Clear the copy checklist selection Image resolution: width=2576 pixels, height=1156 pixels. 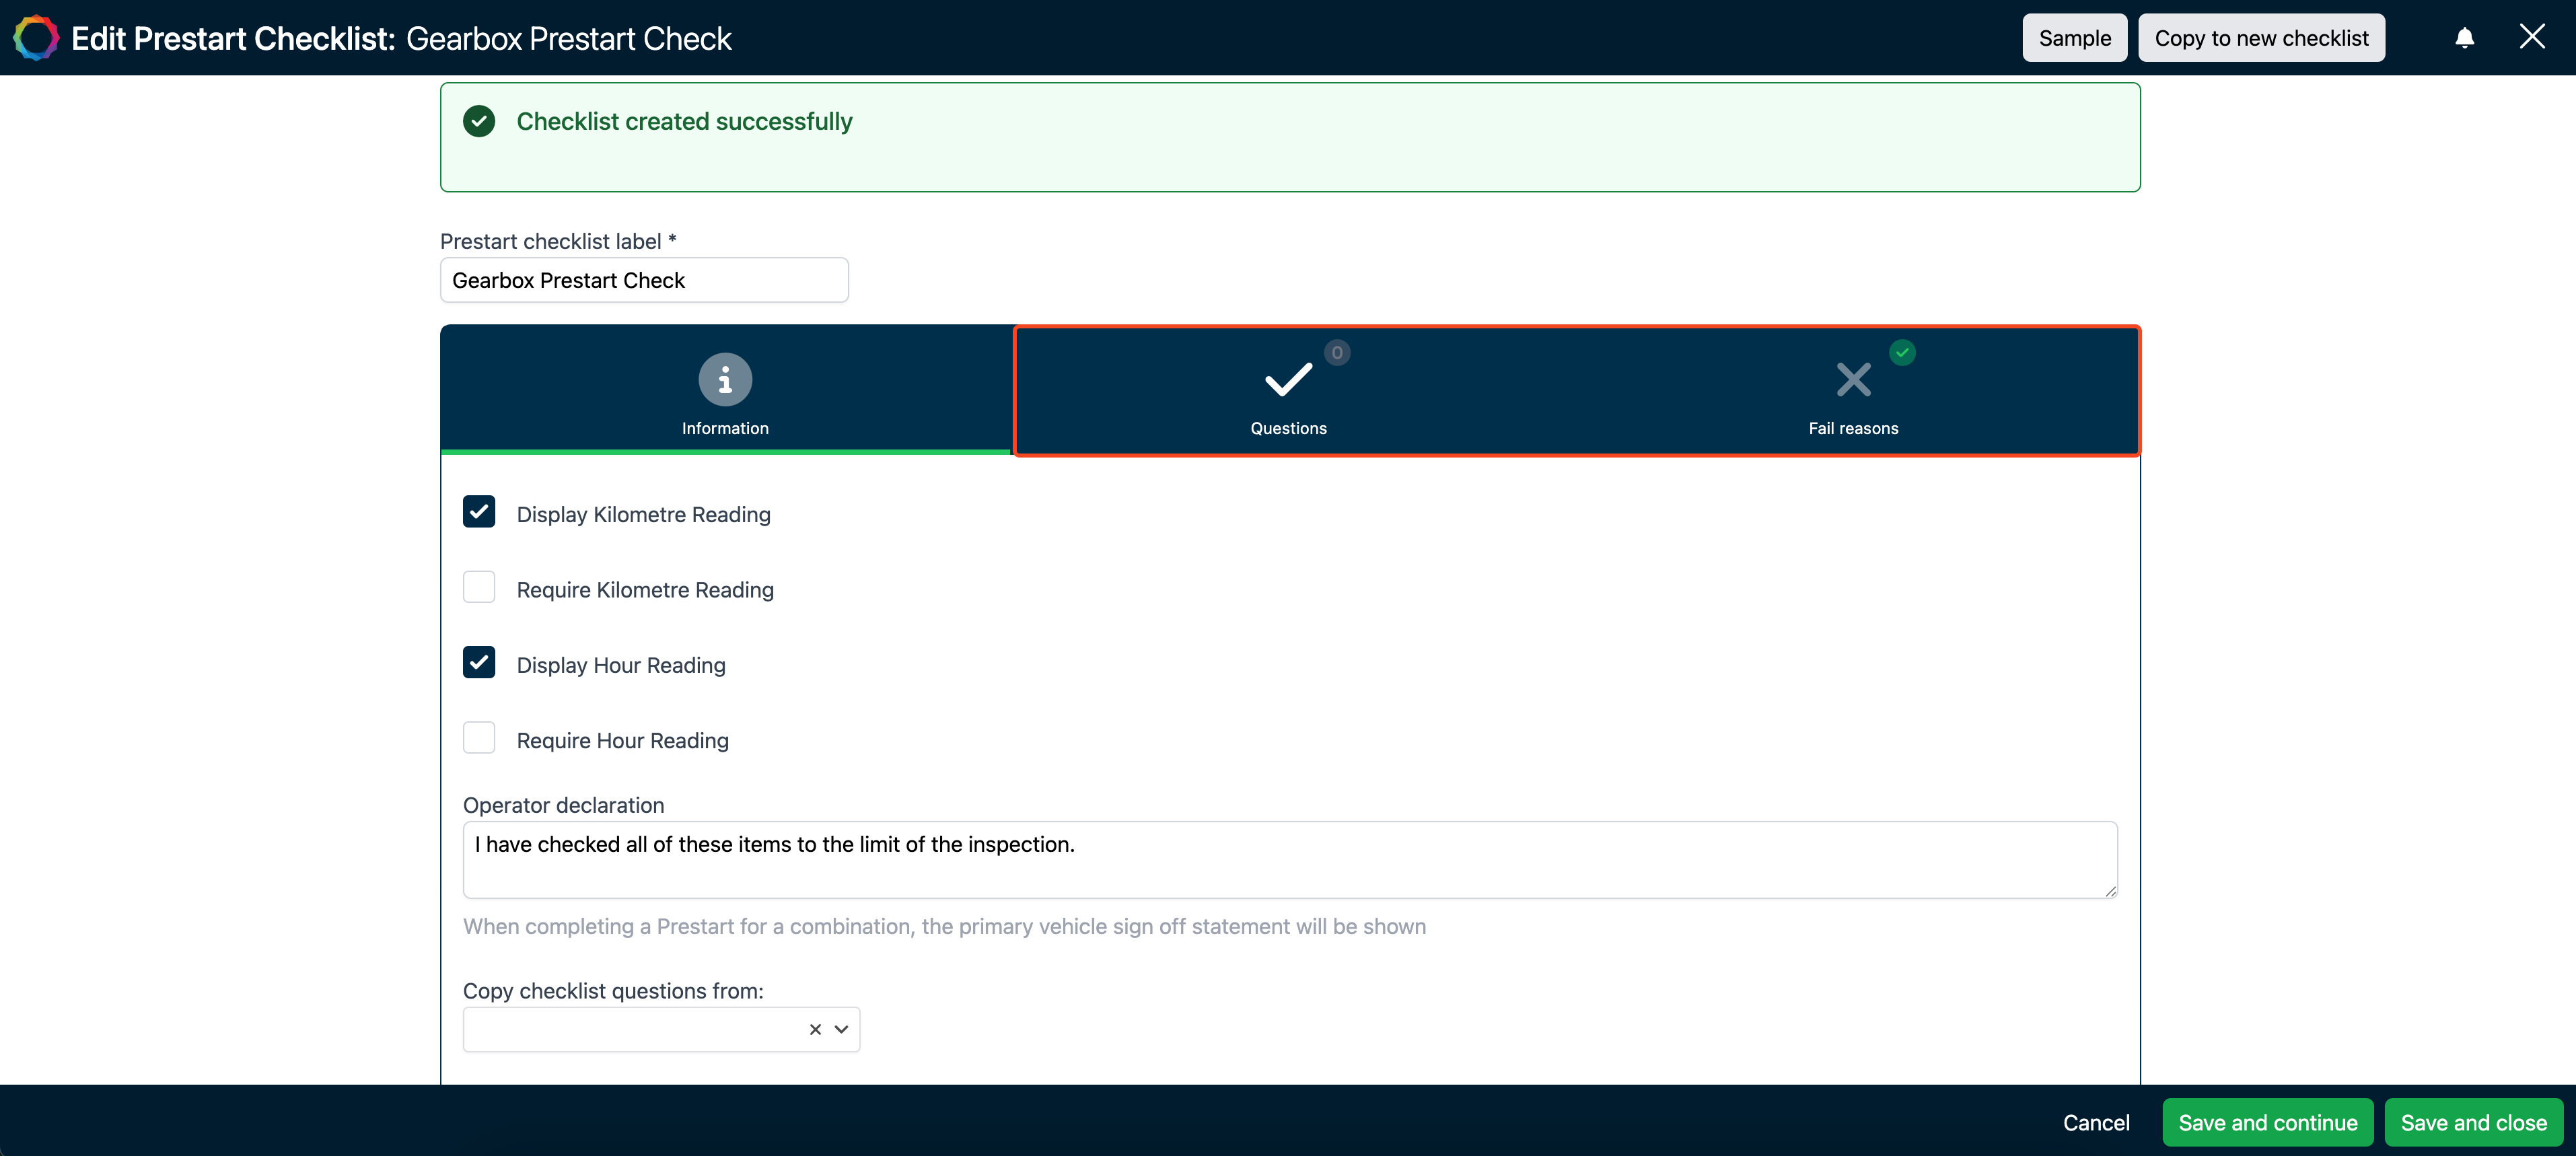pos(815,1029)
